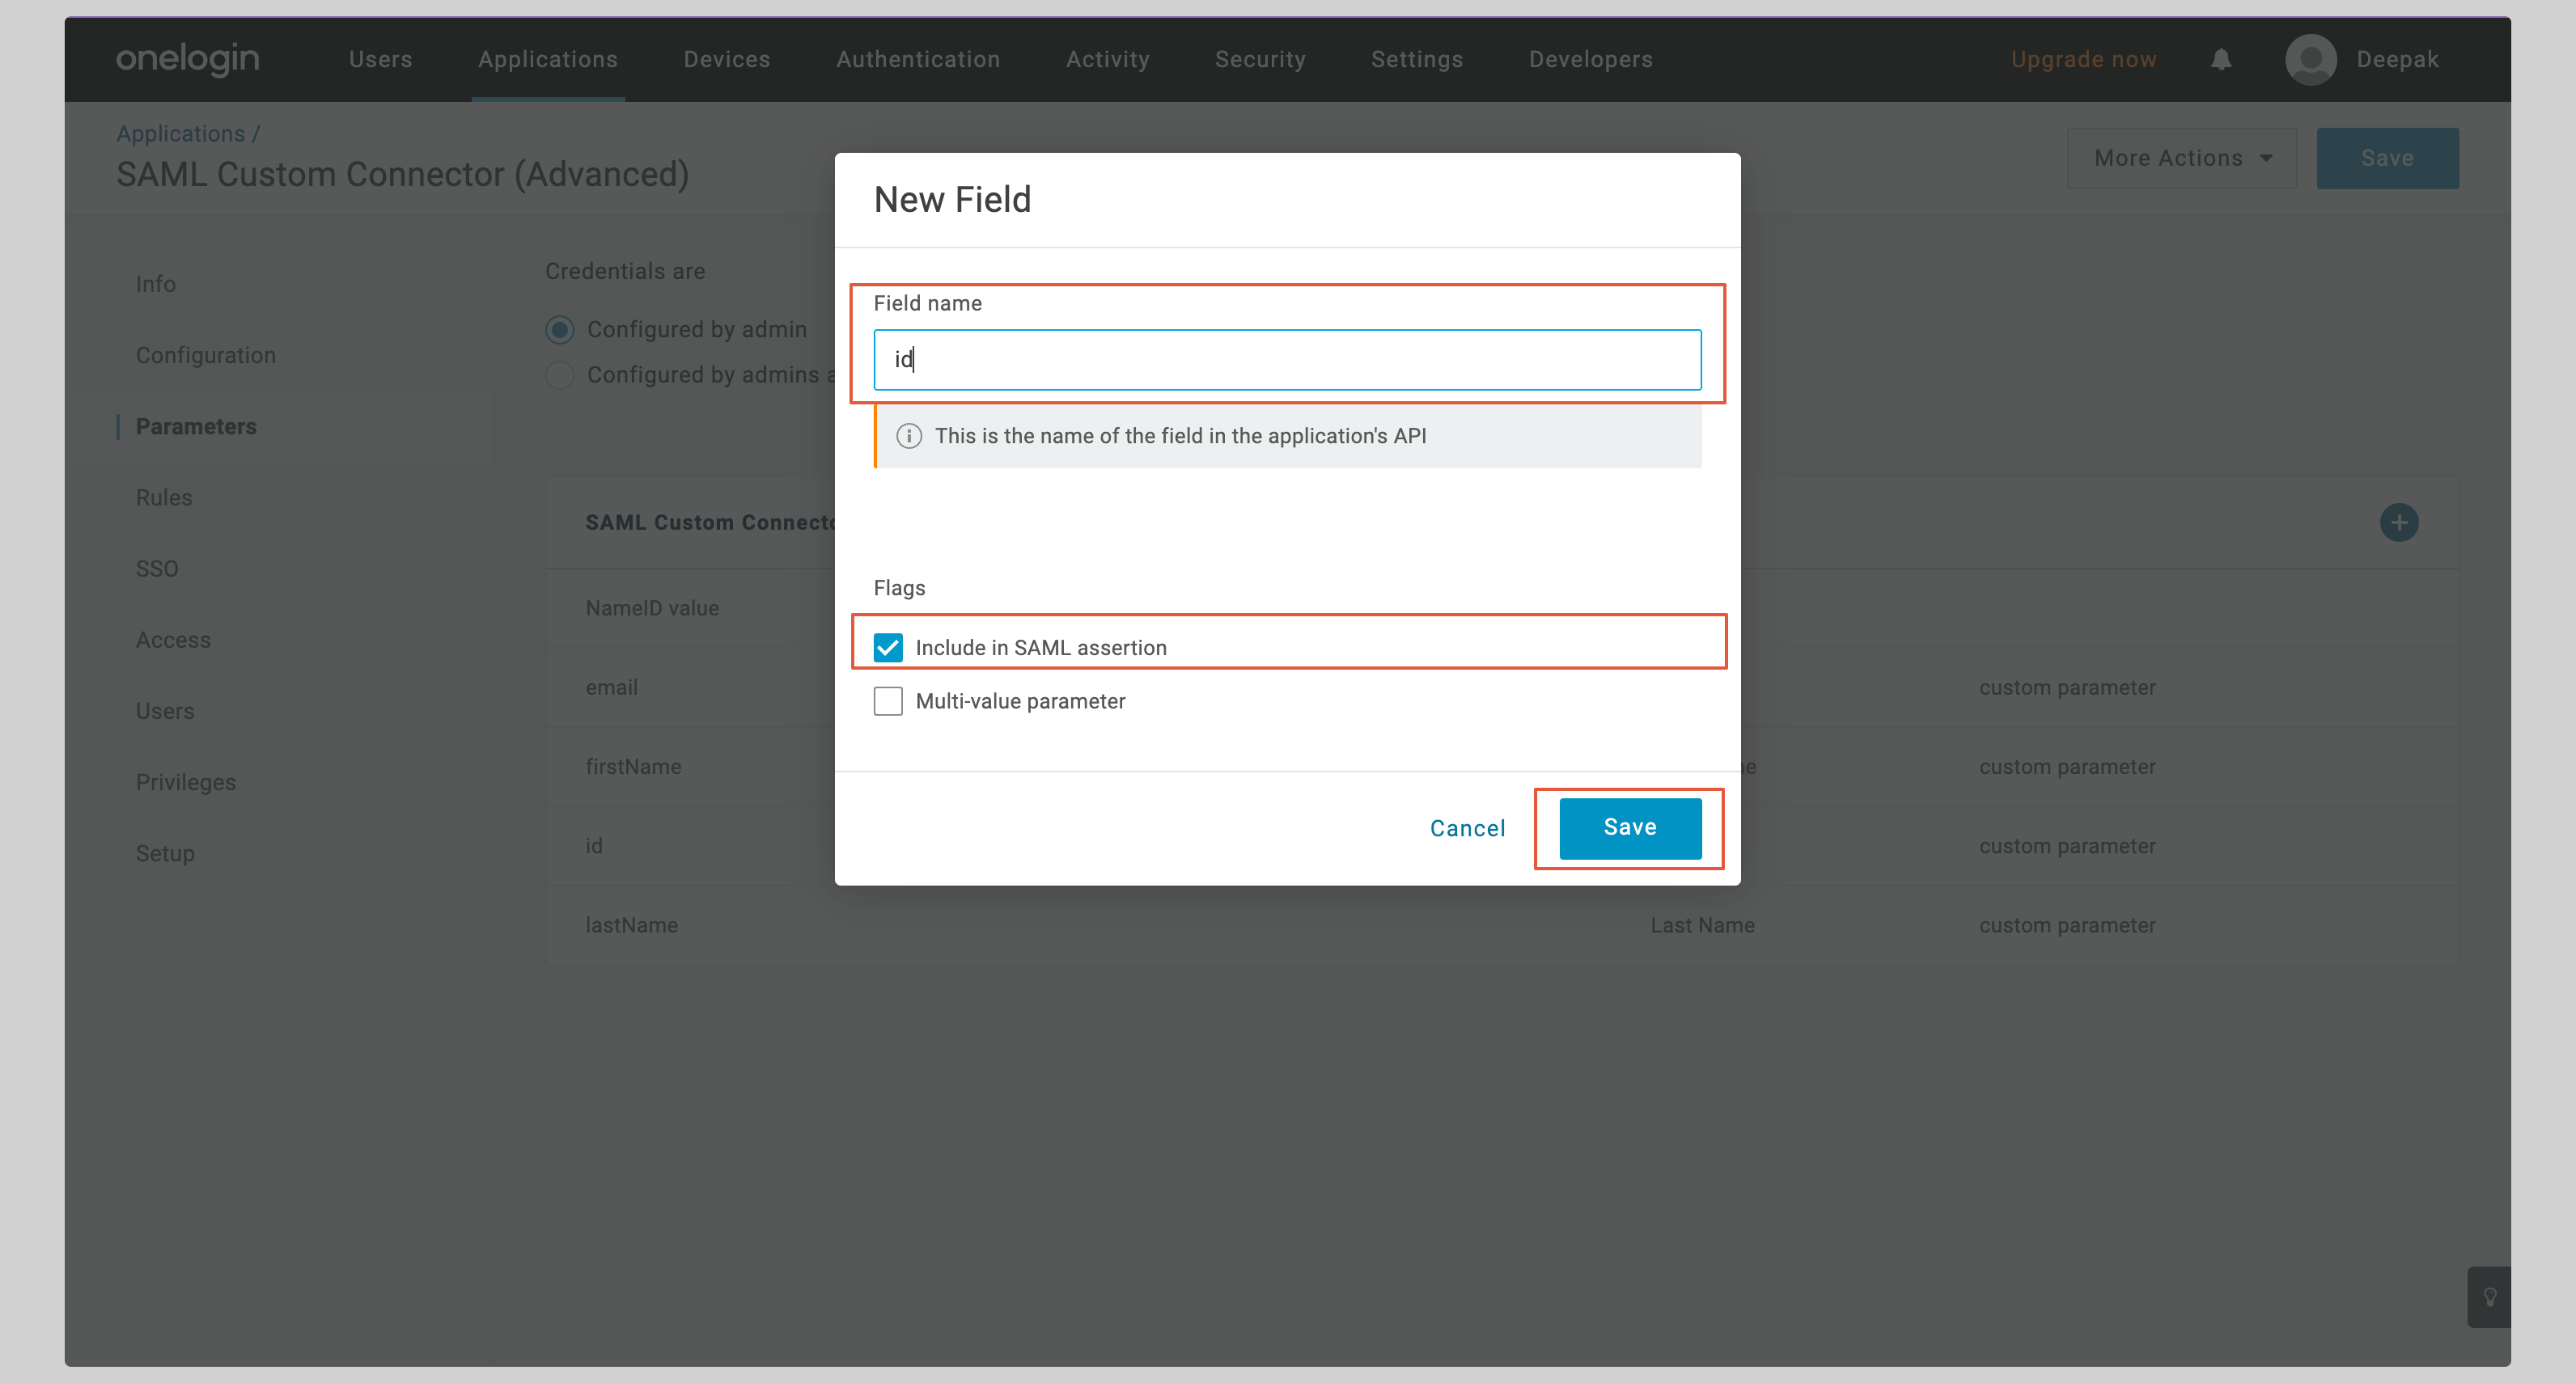Click the plus icon to add a parameter
The height and width of the screenshot is (1383, 2576).
pyautogui.click(x=2399, y=521)
